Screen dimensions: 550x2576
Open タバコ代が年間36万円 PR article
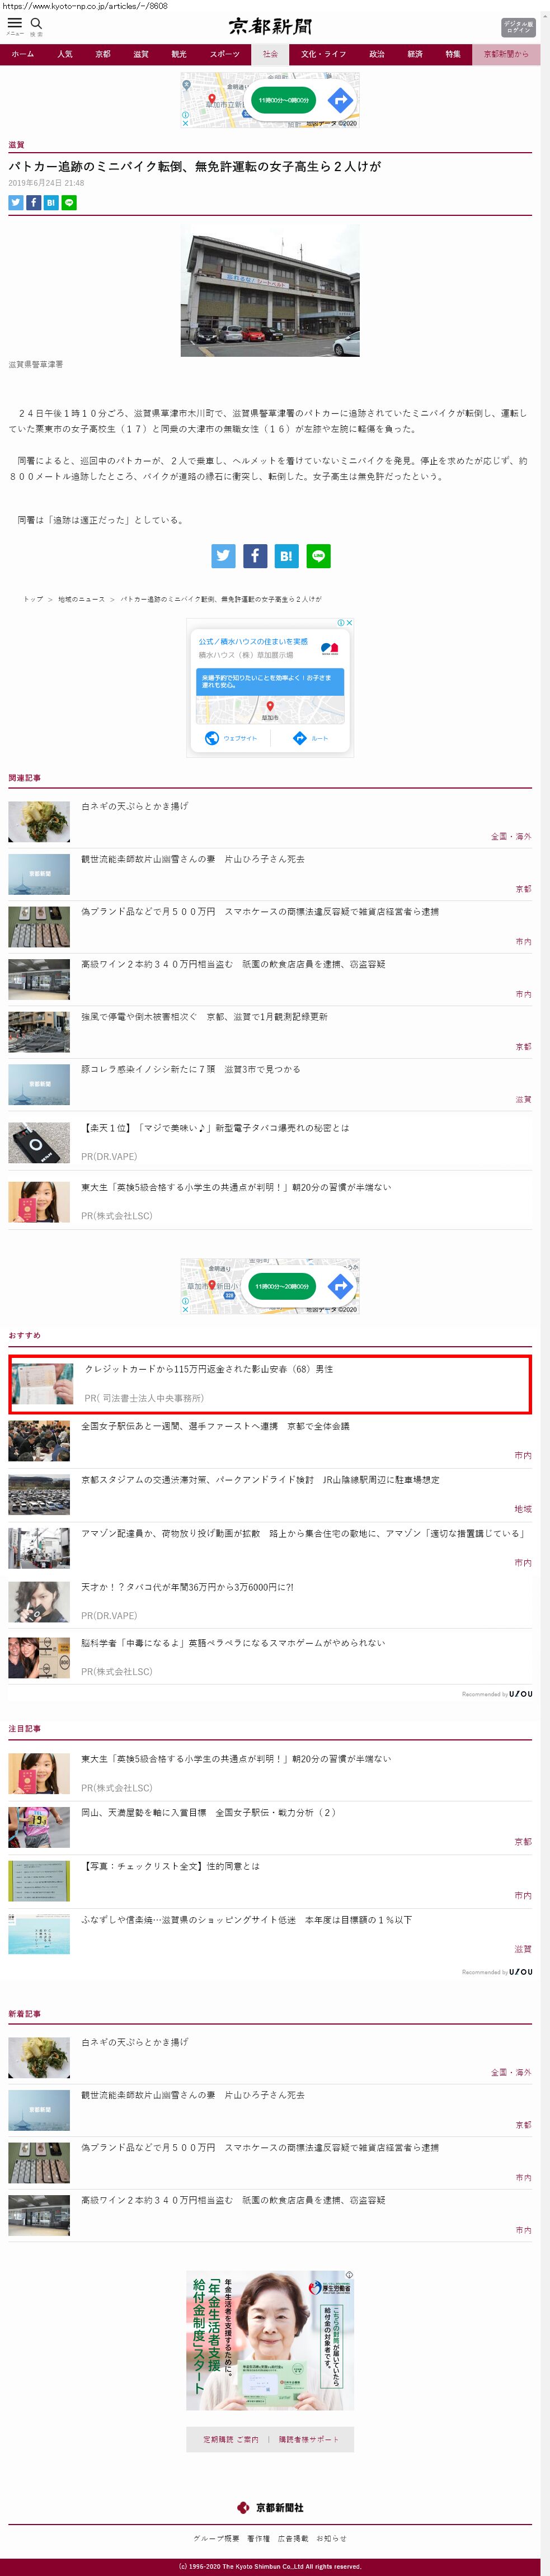187,1588
